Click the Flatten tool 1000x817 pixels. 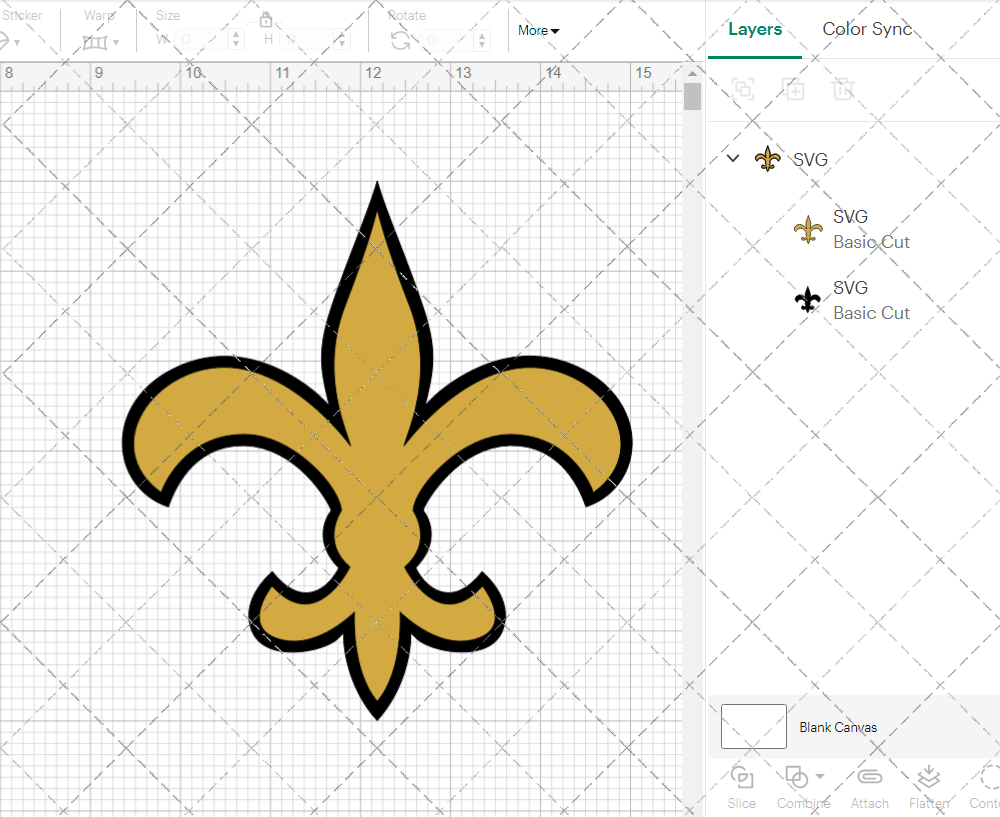[x=929, y=787]
